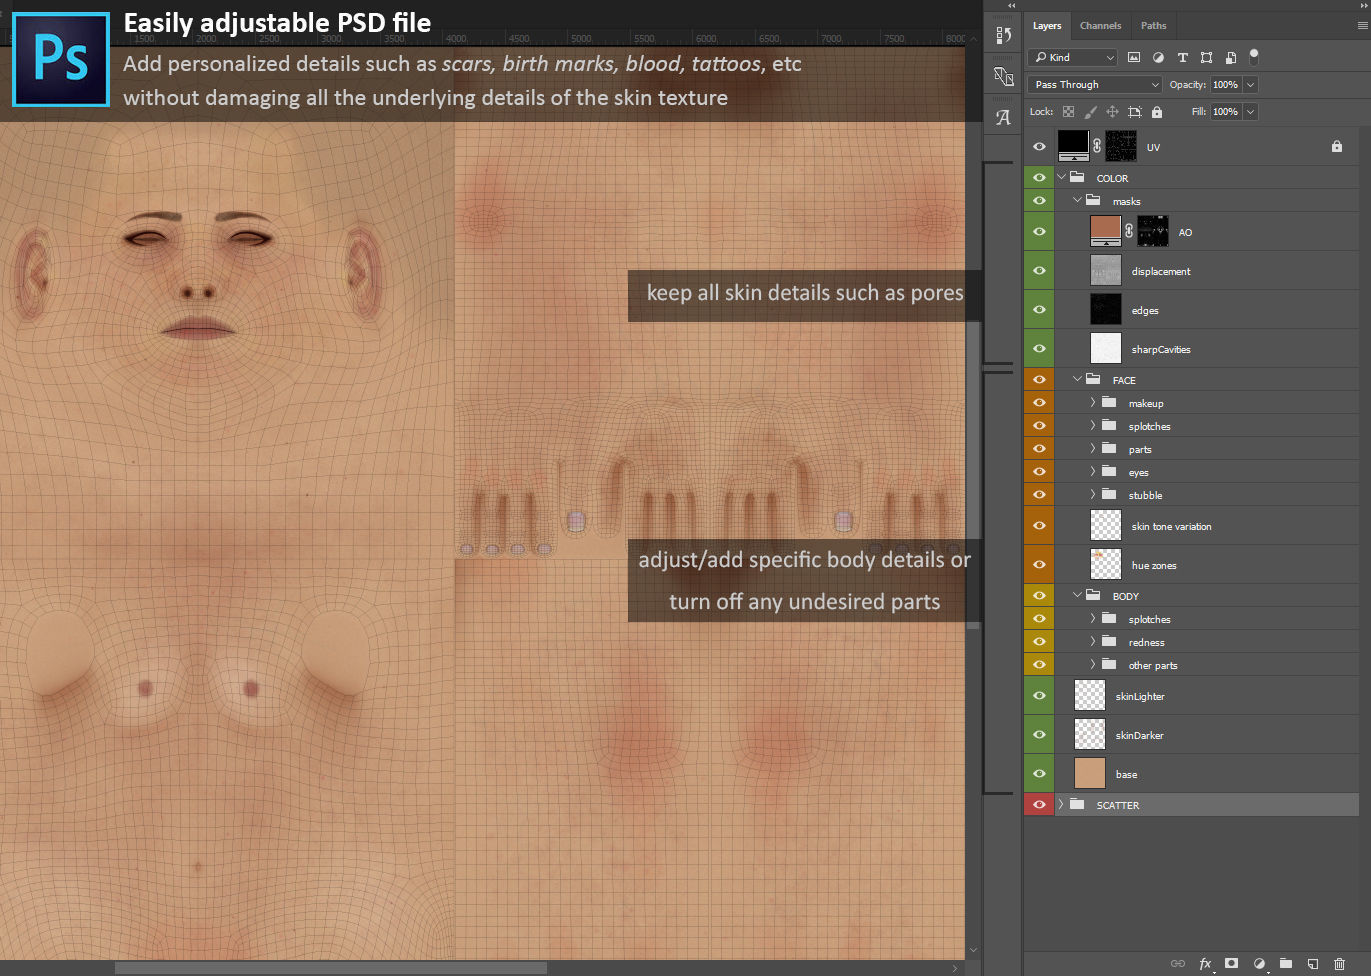1371x976 pixels.
Task: Click the canvas vertical scrollbar
Action: coord(973,475)
